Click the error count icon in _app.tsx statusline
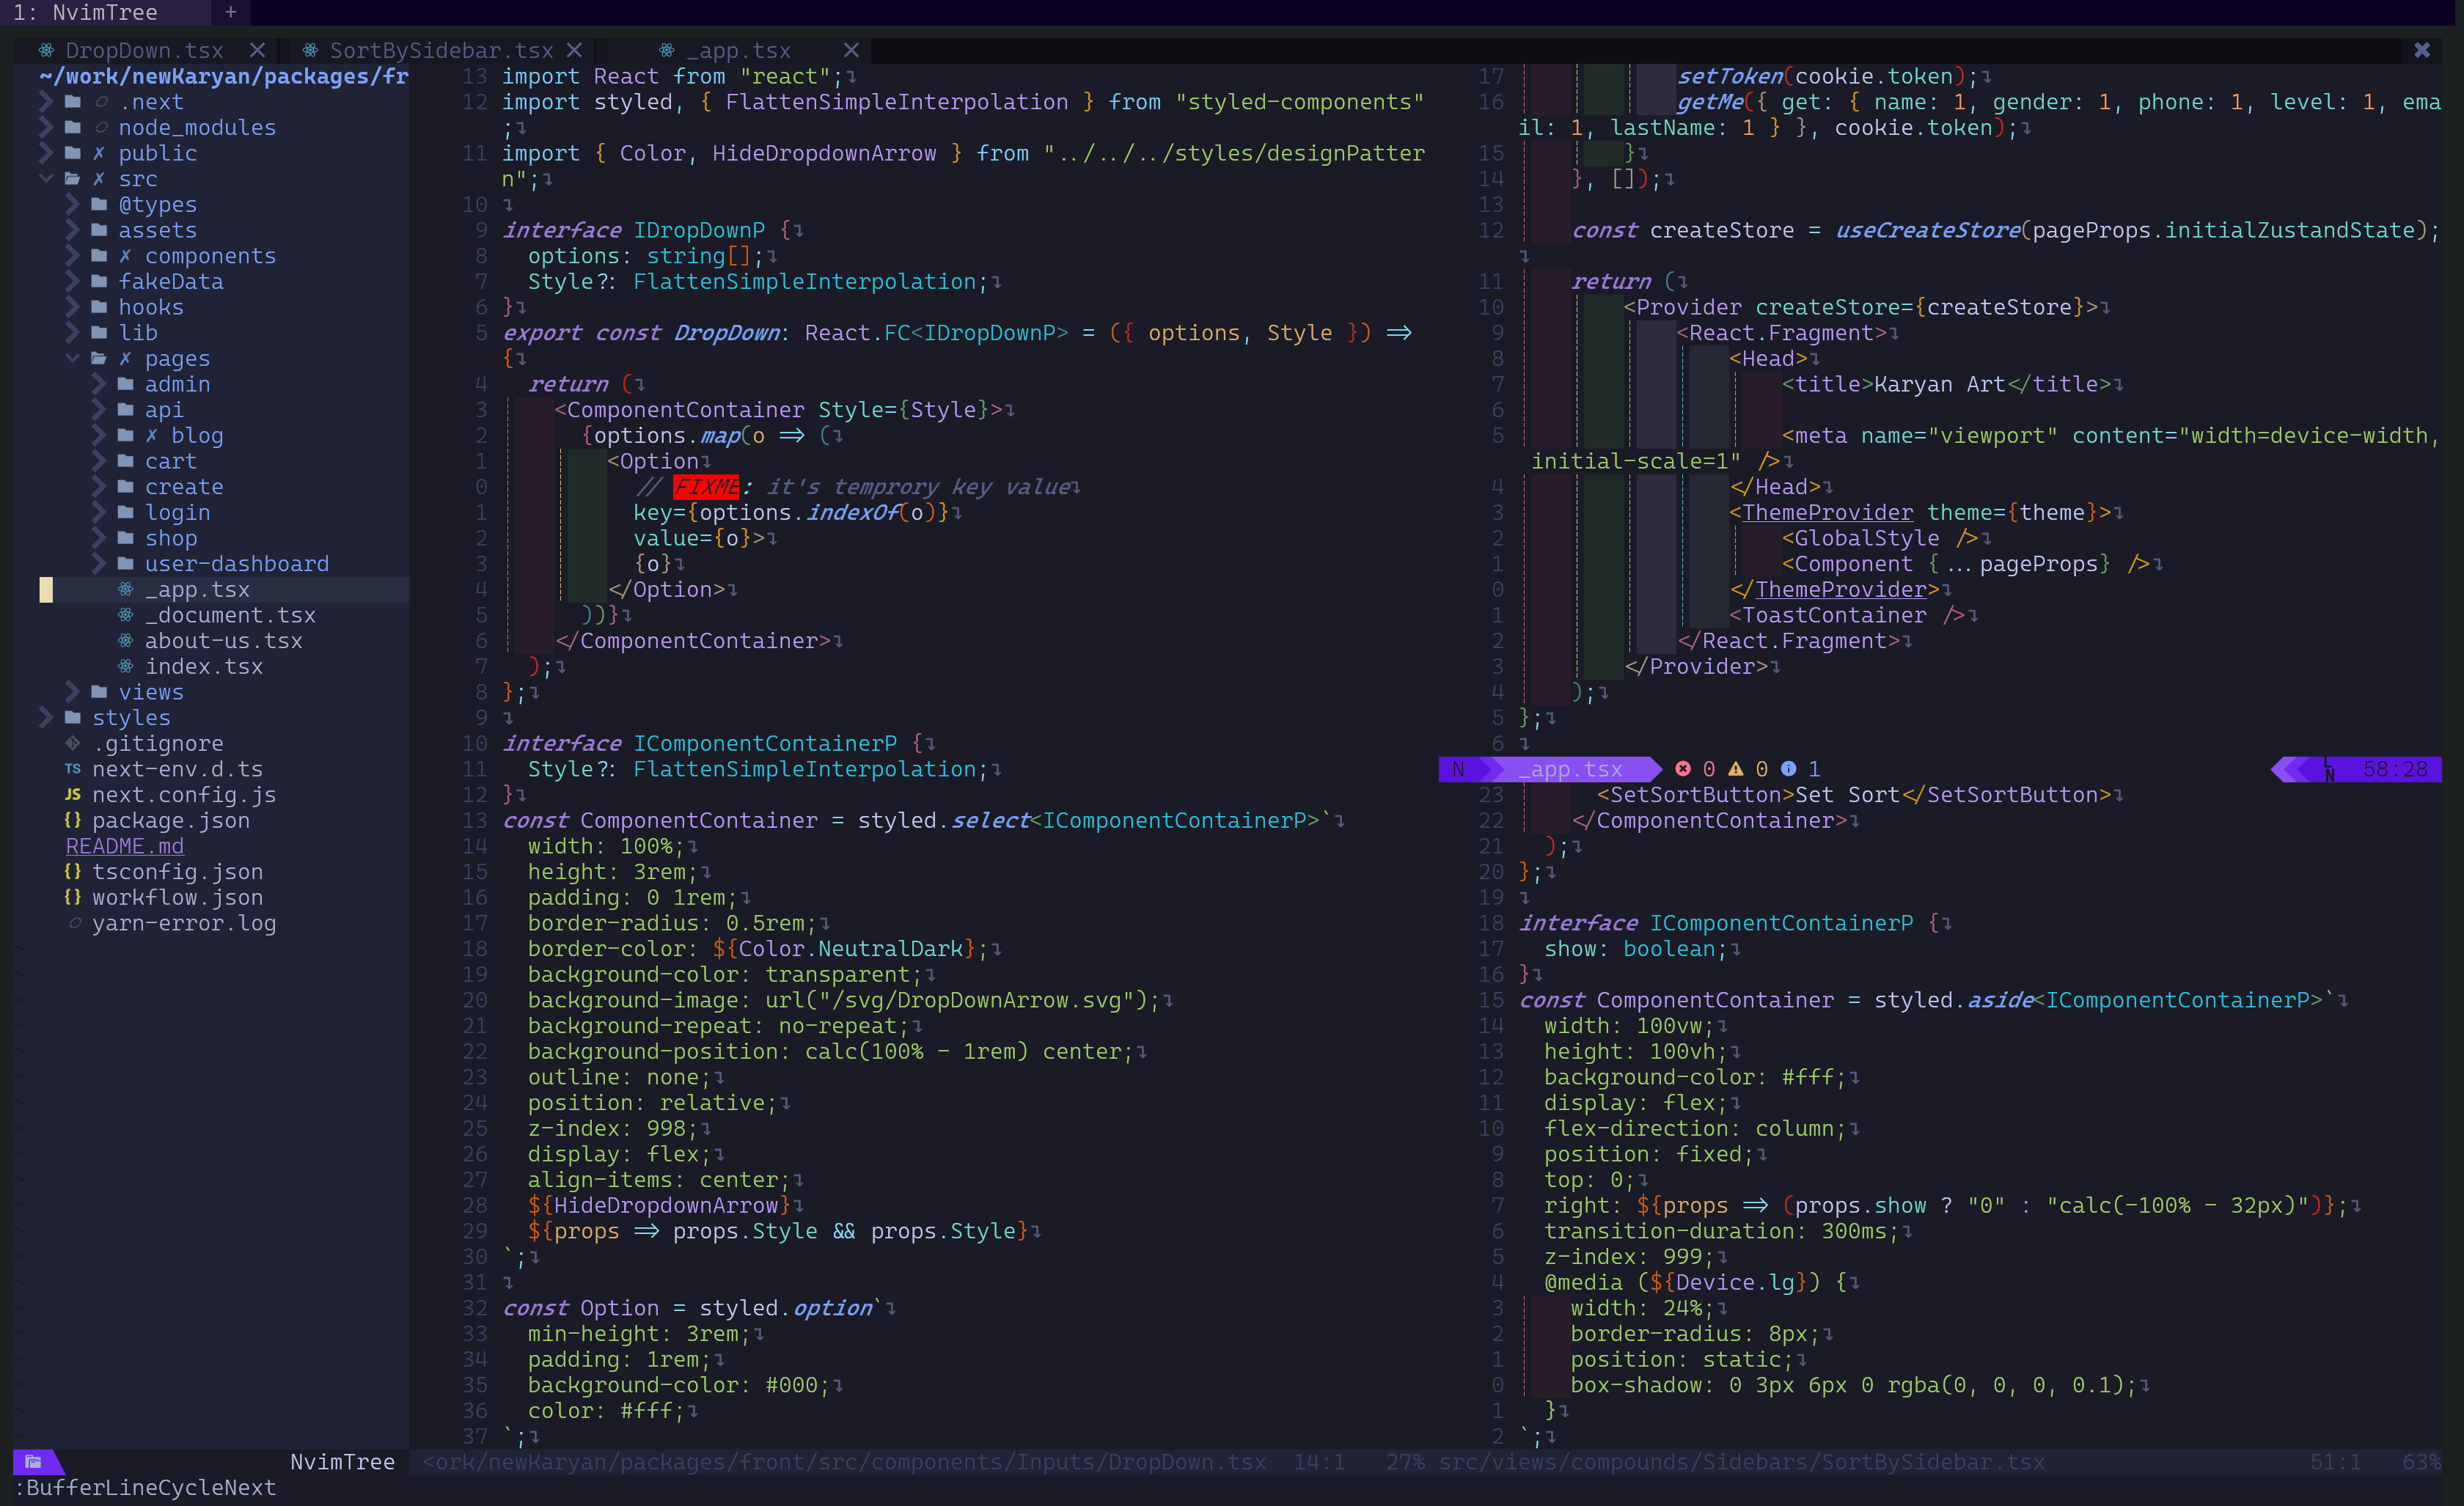 (x=1683, y=769)
